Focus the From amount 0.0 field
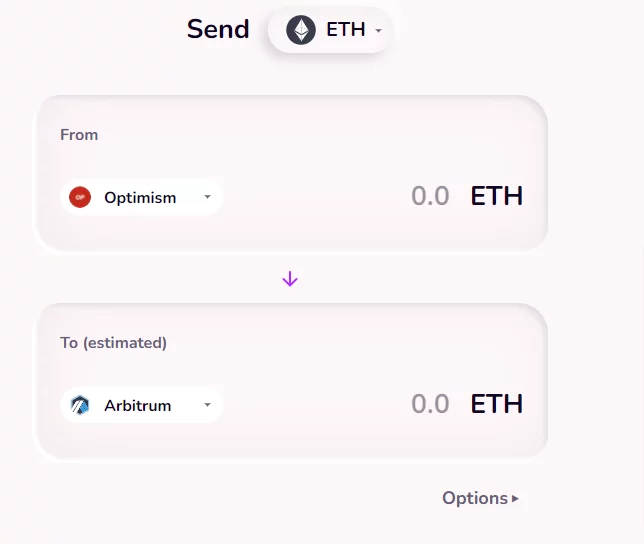 430,196
